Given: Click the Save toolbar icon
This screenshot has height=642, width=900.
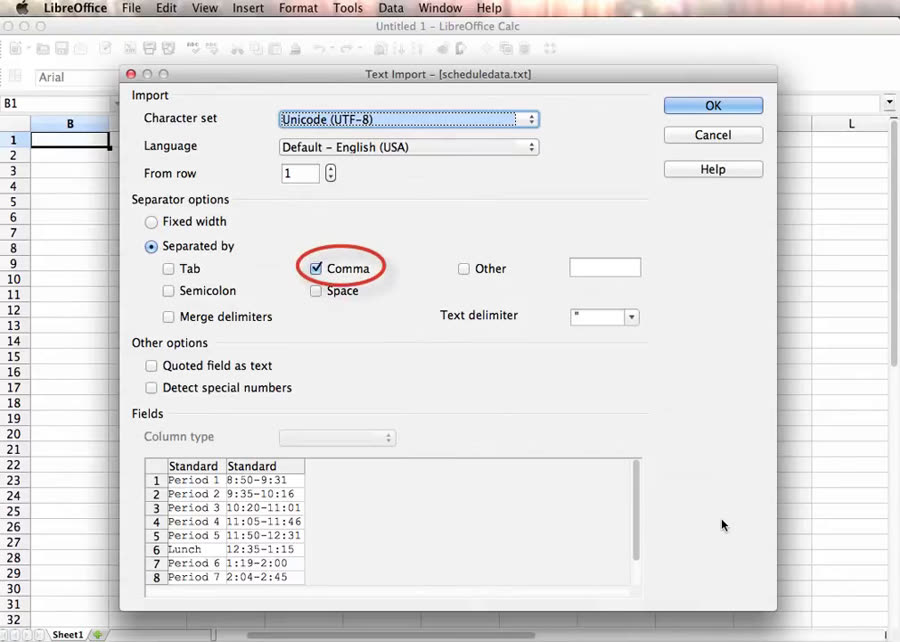Looking at the screenshot, I should [x=61, y=49].
